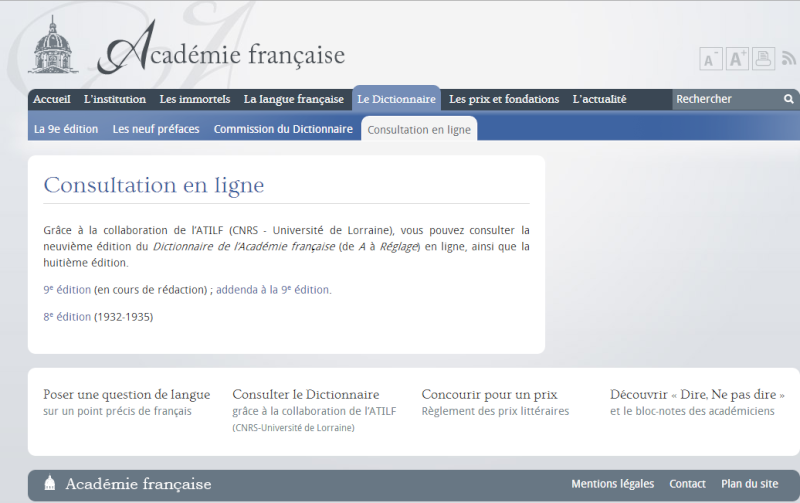800x503 pixels.
Task: Open La langue française menu
Action: pyautogui.click(x=293, y=99)
